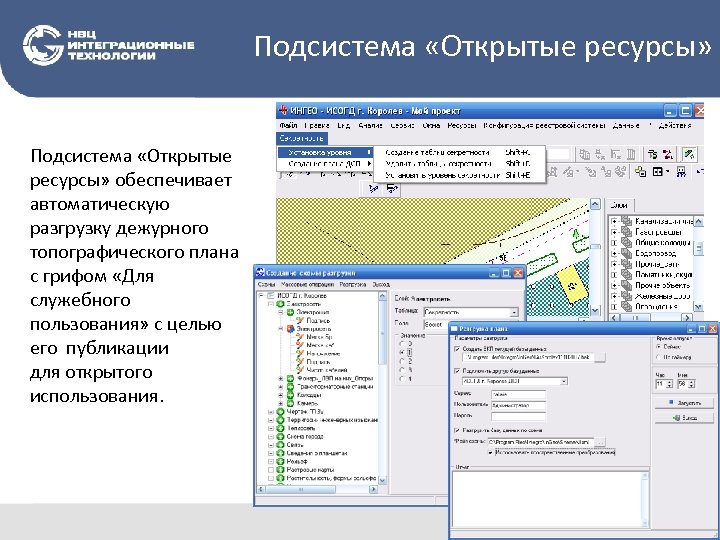Viewport: 720px width, 540px height.
Task: Toggle Подключить другую базу данных checkbox
Action: tap(457, 371)
